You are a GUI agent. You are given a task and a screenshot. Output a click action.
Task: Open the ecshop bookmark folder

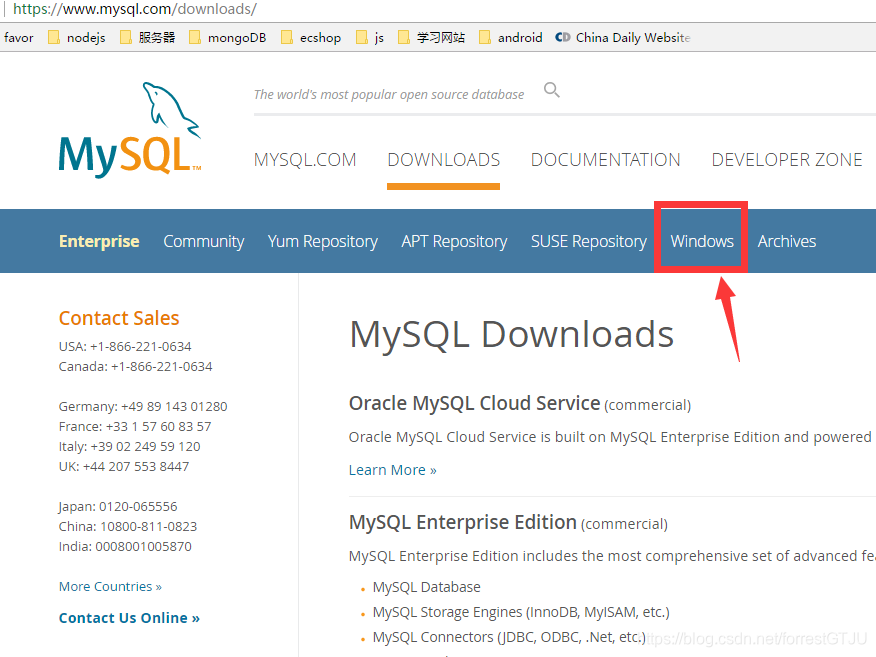[311, 37]
